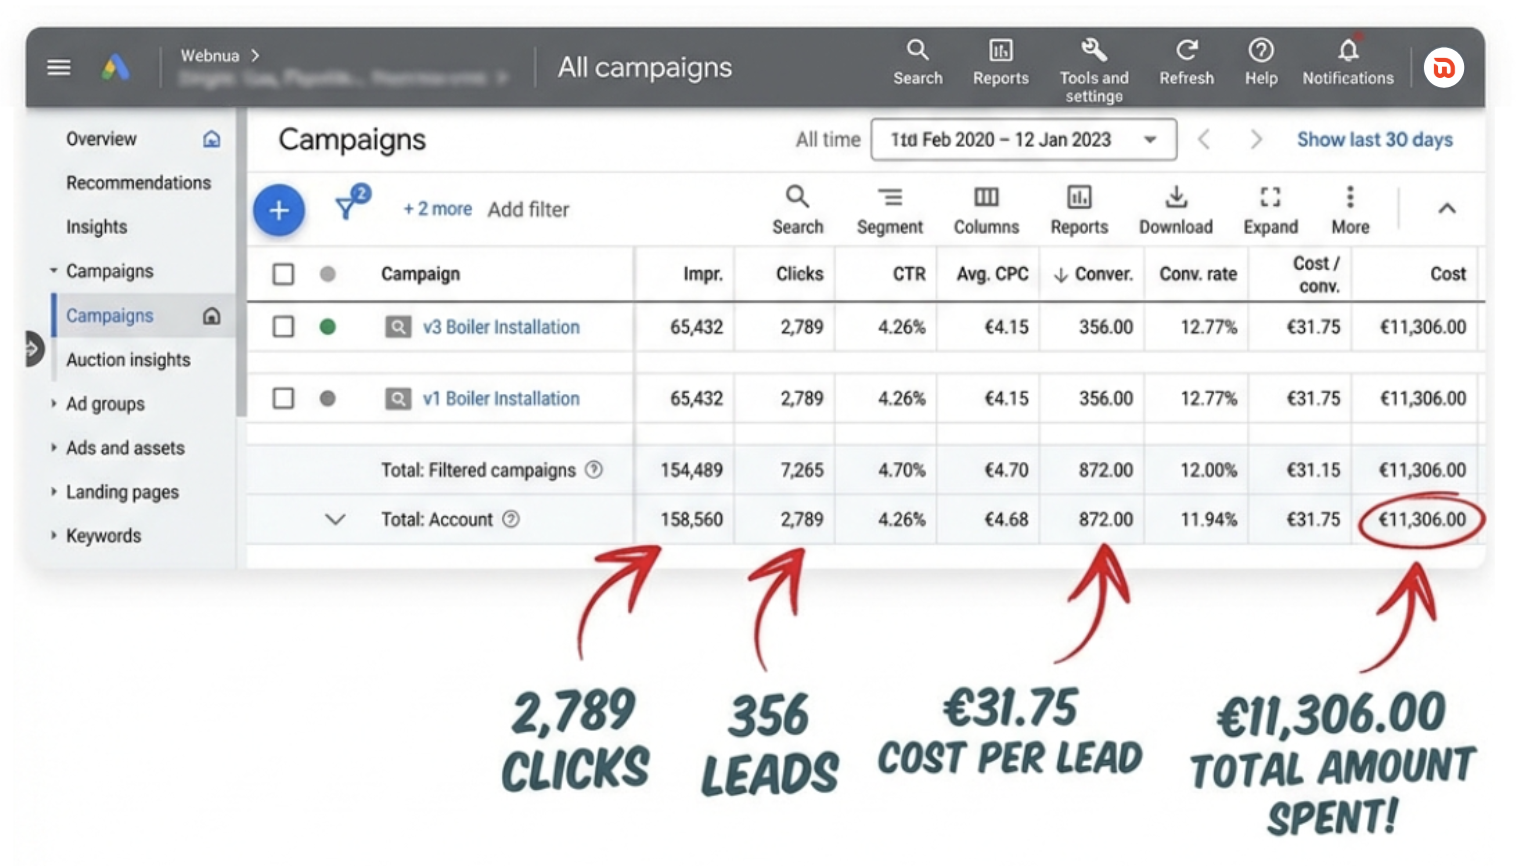Click the All campaigns title in header
The image size is (1516, 866).
pyautogui.click(x=645, y=68)
